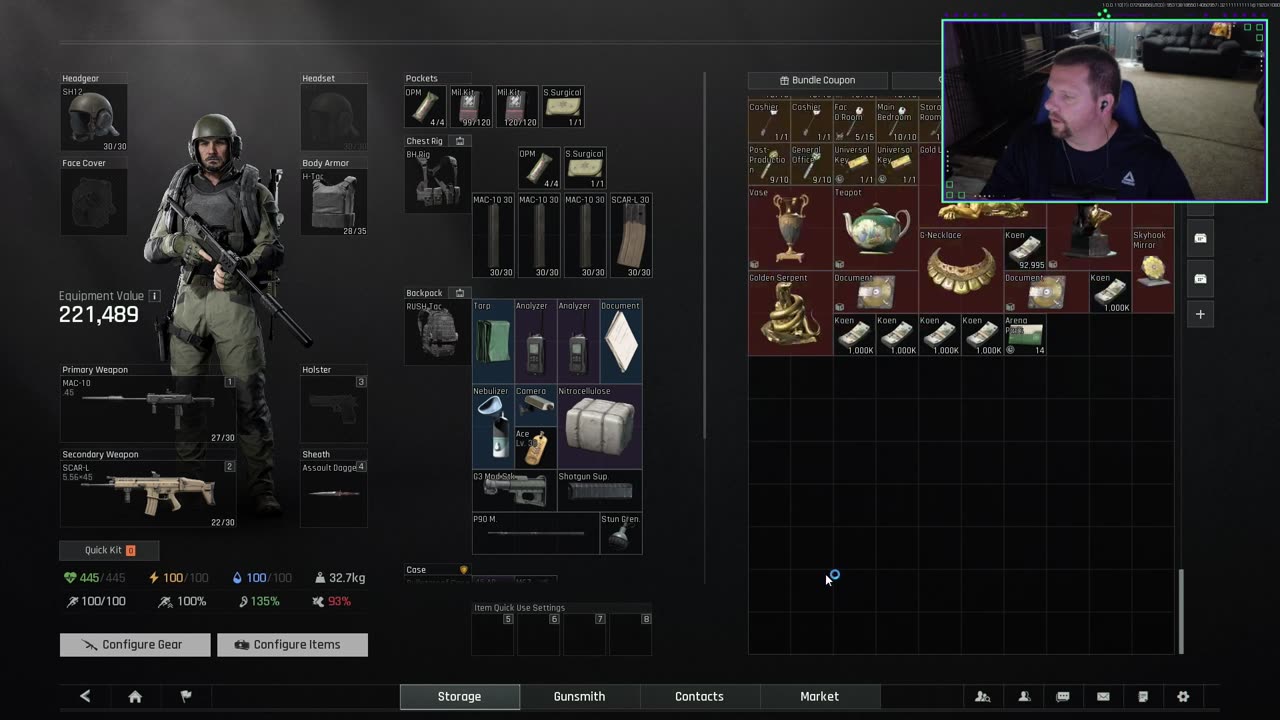This screenshot has width=1280, height=720.
Task: Select the Fac D Room key
Action: [854, 122]
